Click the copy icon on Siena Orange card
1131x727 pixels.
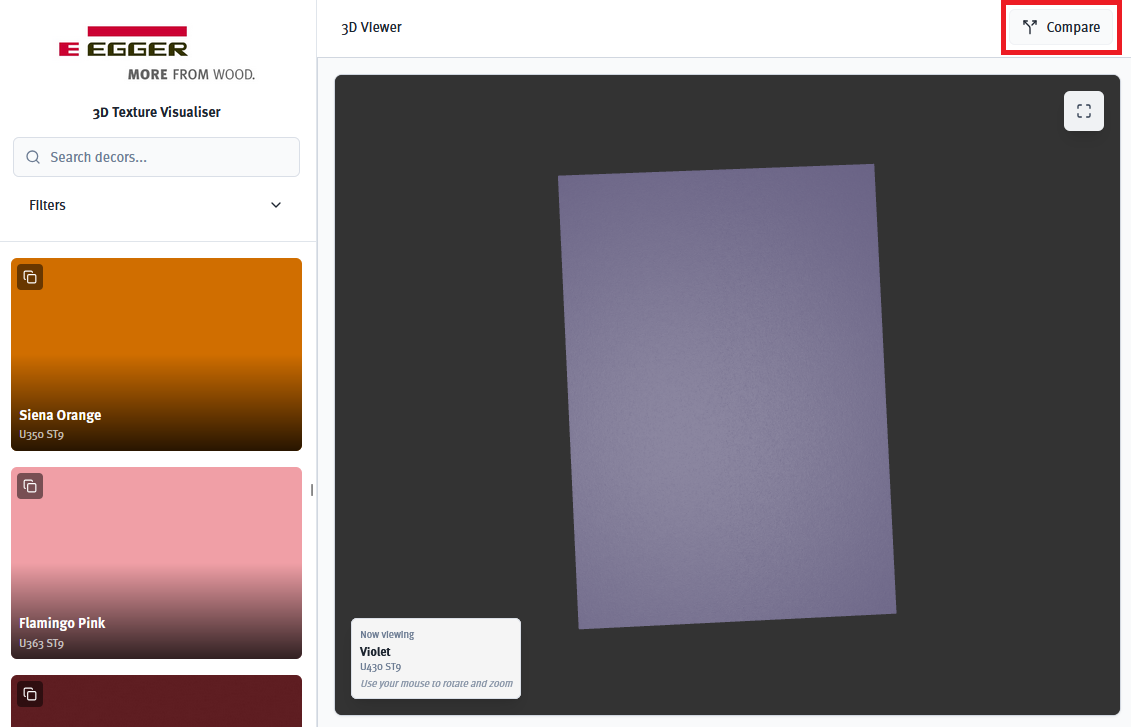[30, 277]
